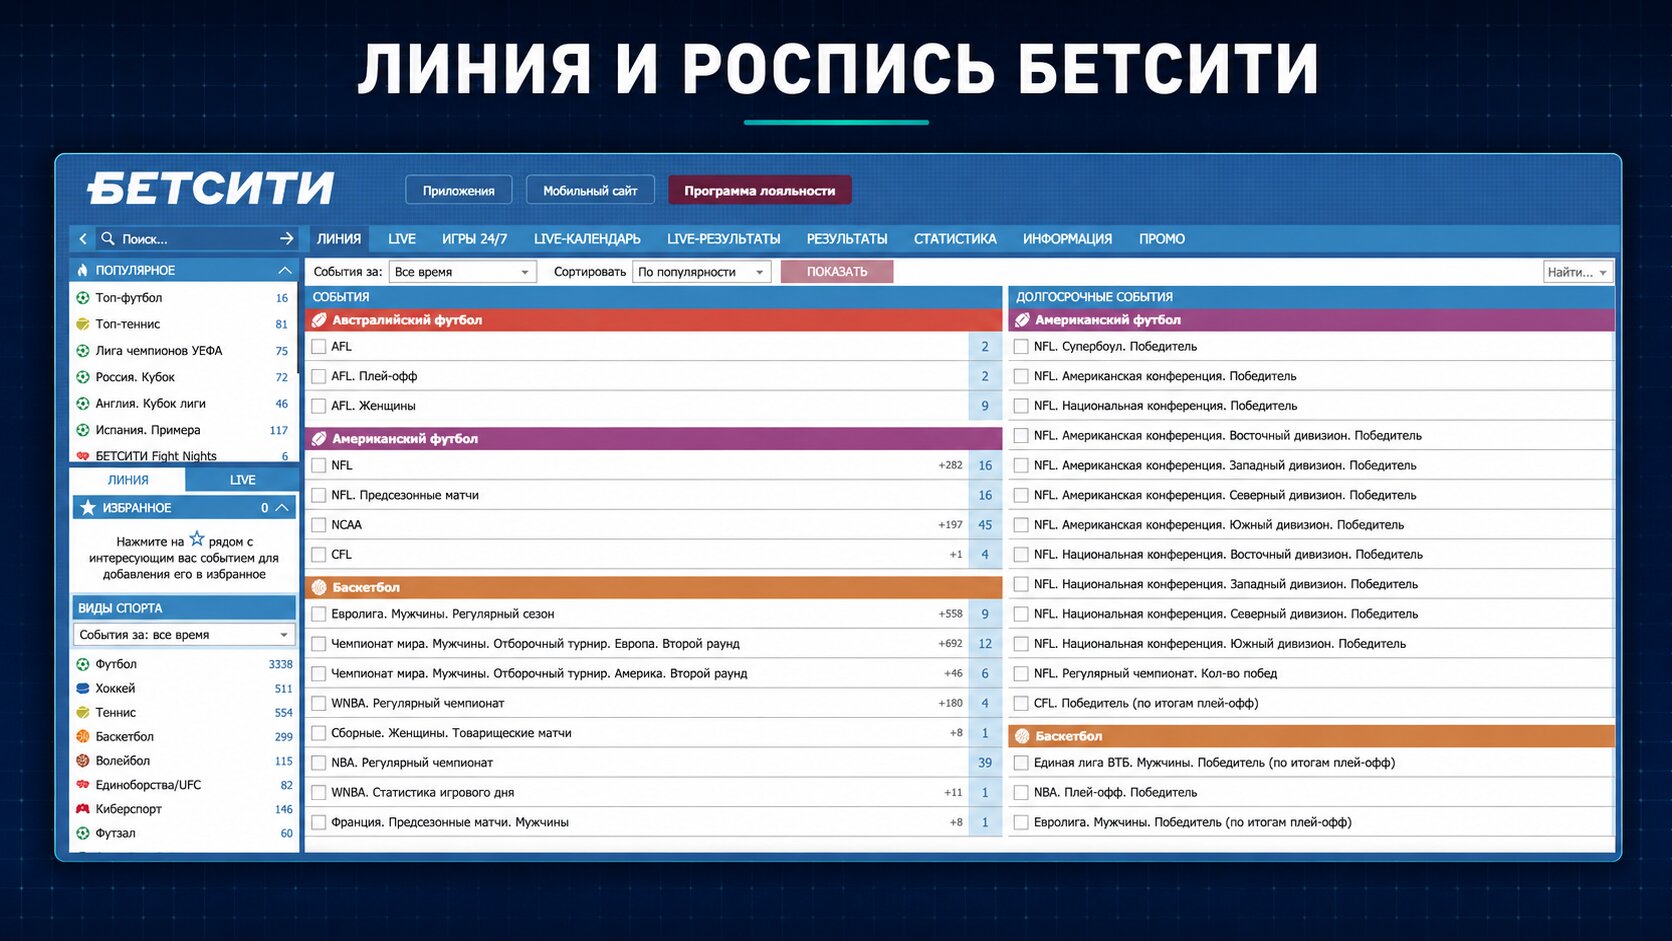This screenshot has width=1672, height=941.
Task: Click the NFL event count 16
Action: pyautogui.click(x=985, y=466)
